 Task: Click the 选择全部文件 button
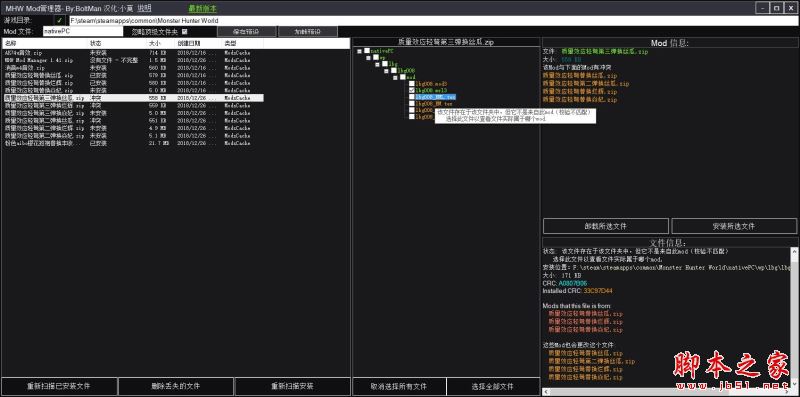pyautogui.click(x=493, y=386)
